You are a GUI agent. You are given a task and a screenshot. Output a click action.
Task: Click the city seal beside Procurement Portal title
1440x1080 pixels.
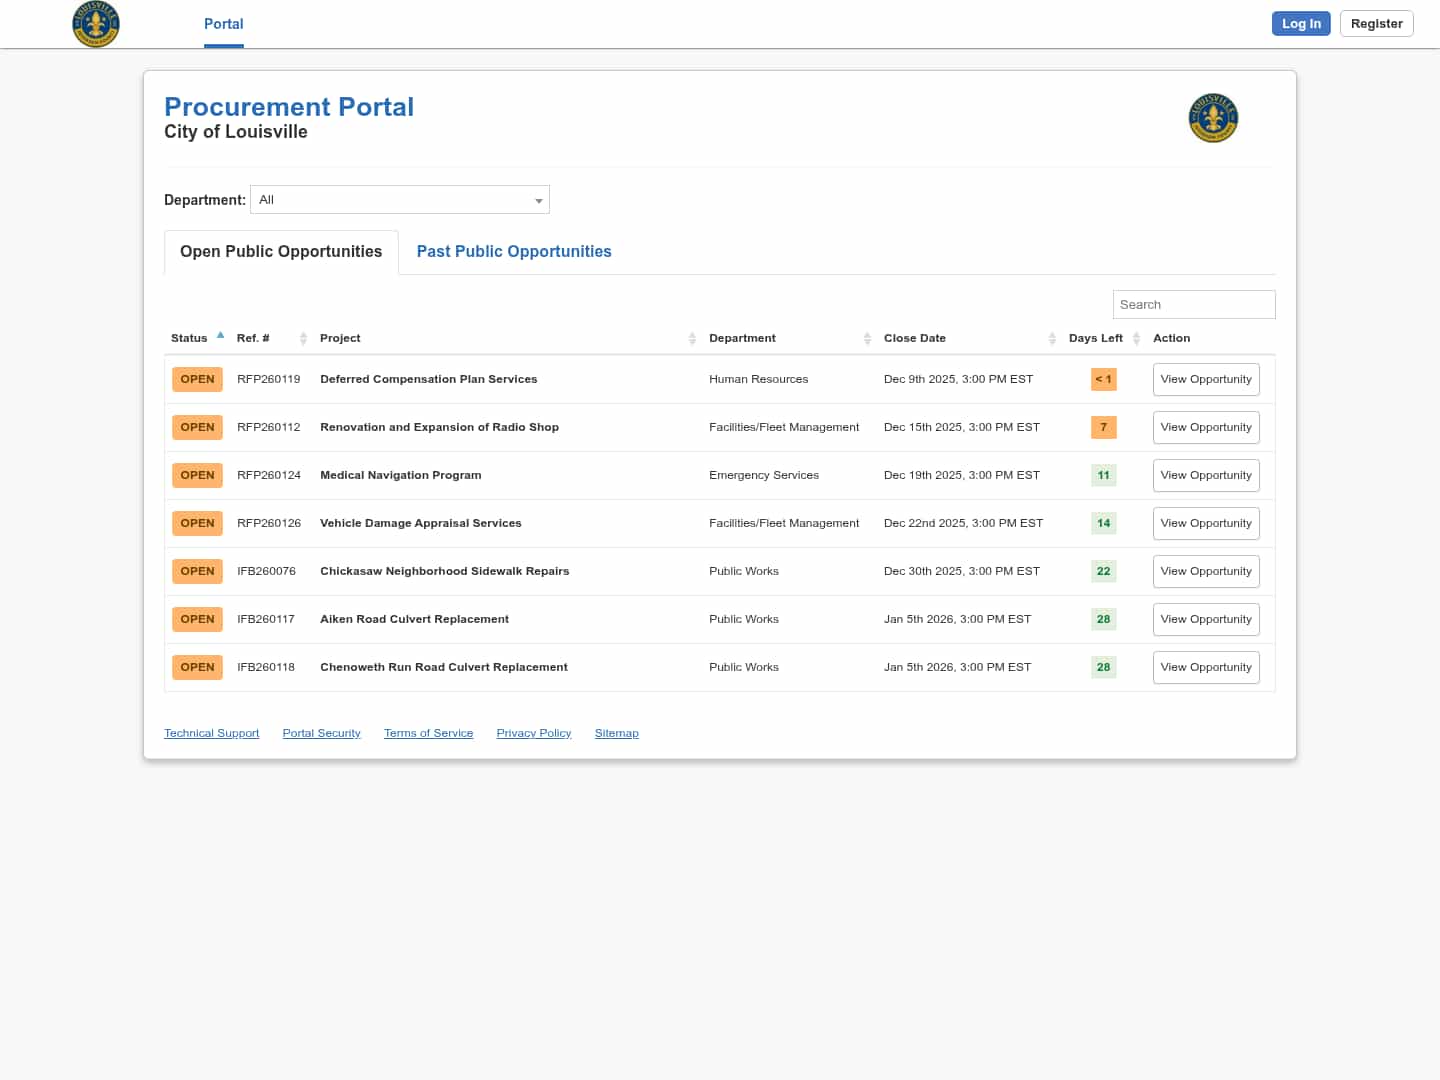(x=1213, y=118)
